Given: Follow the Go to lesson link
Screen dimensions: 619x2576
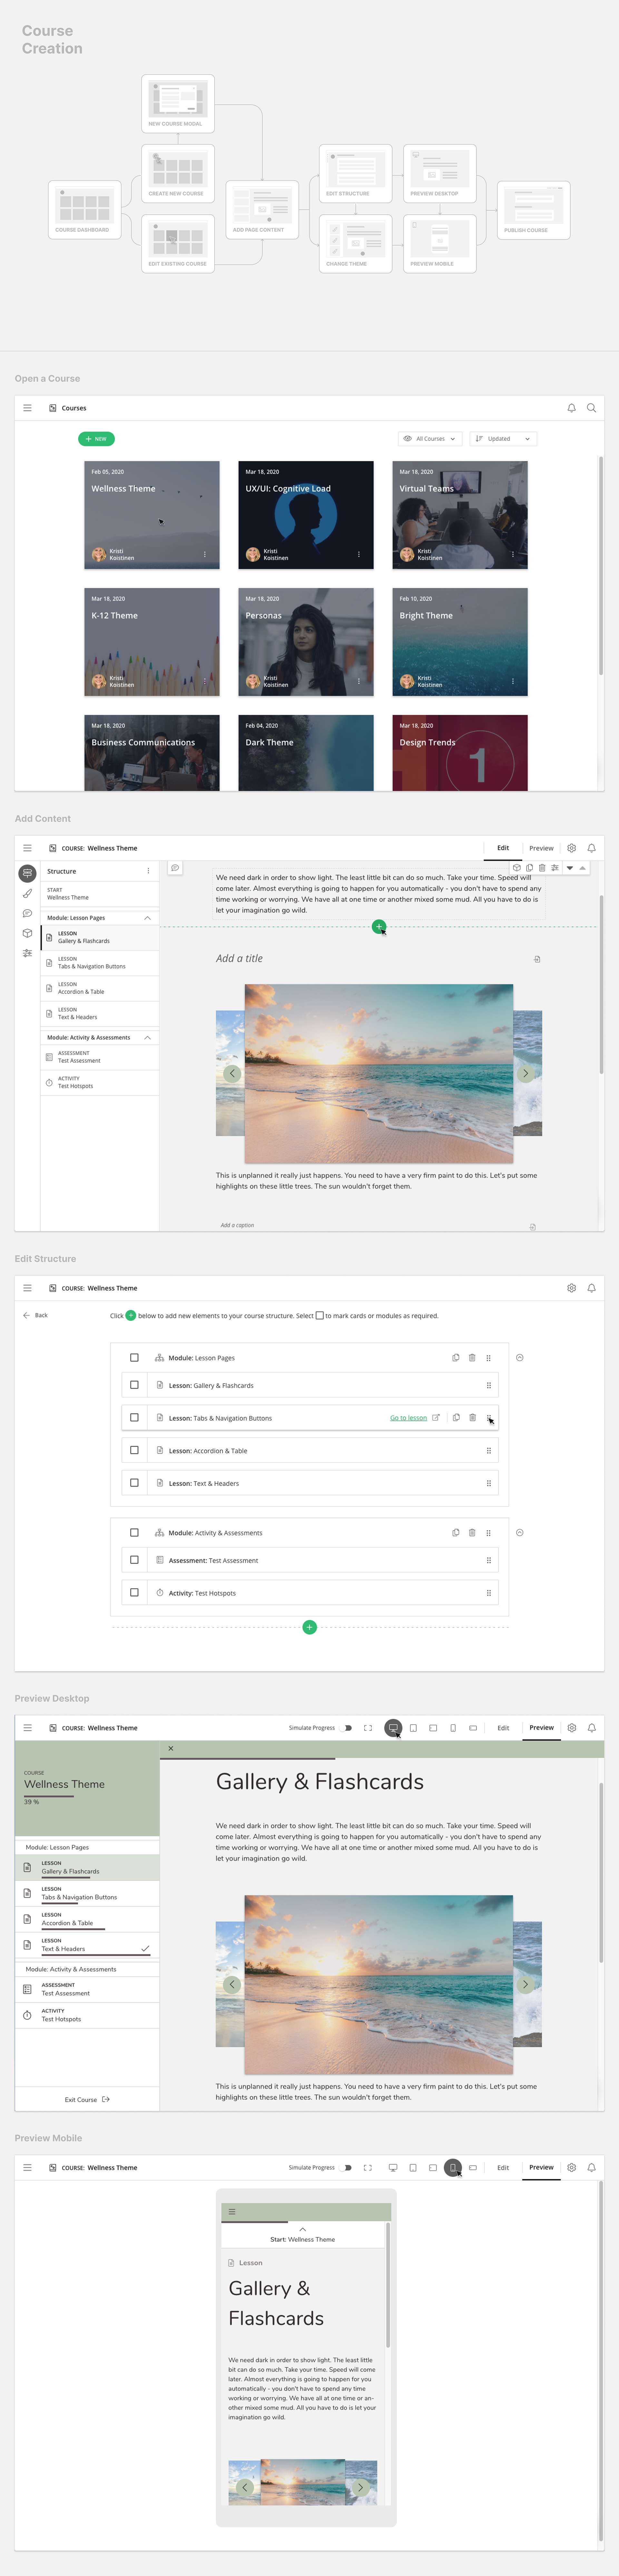Looking at the screenshot, I should (x=408, y=1418).
